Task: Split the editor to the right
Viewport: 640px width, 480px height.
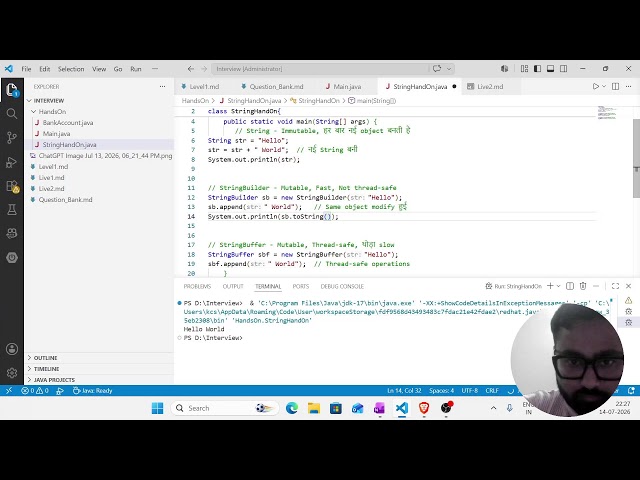Action: (x=616, y=87)
